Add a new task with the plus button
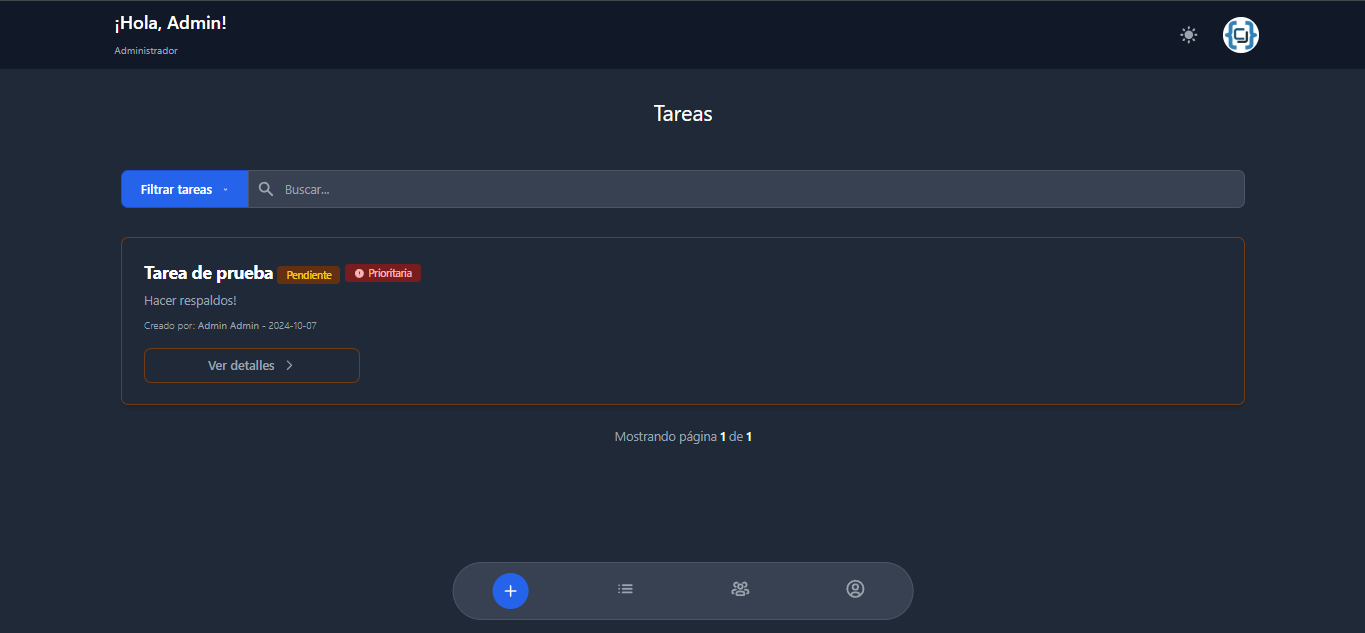 point(510,591)
